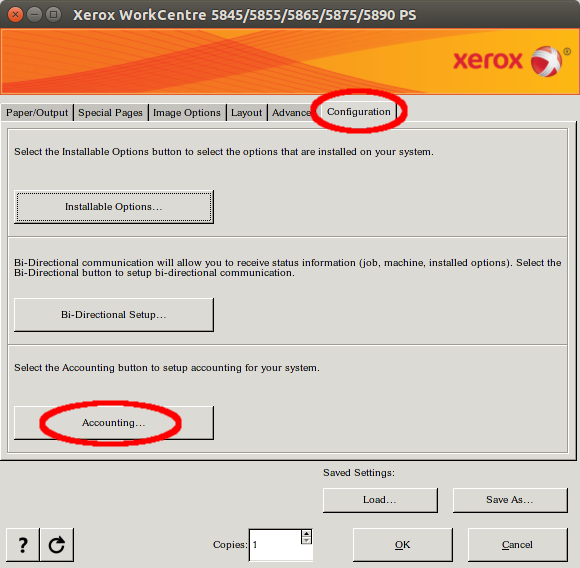Increase copies with the up arrow

[x=306, y=534]
